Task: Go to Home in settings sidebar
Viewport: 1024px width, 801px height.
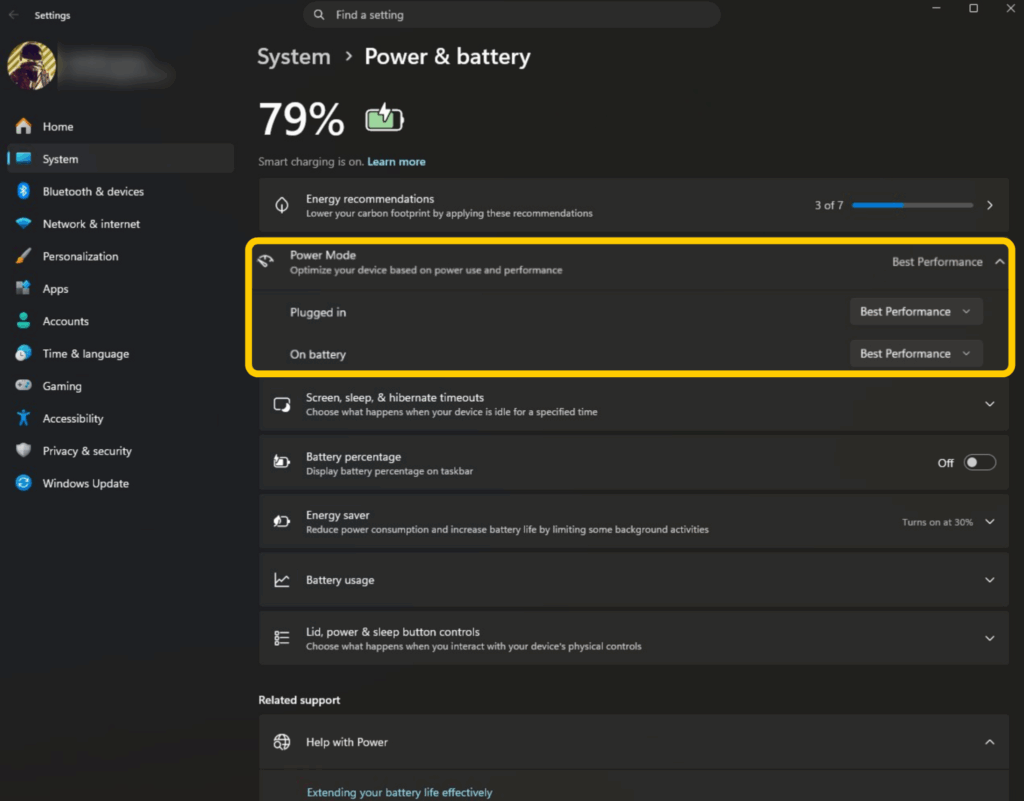Action: click(x=120, y=126)
